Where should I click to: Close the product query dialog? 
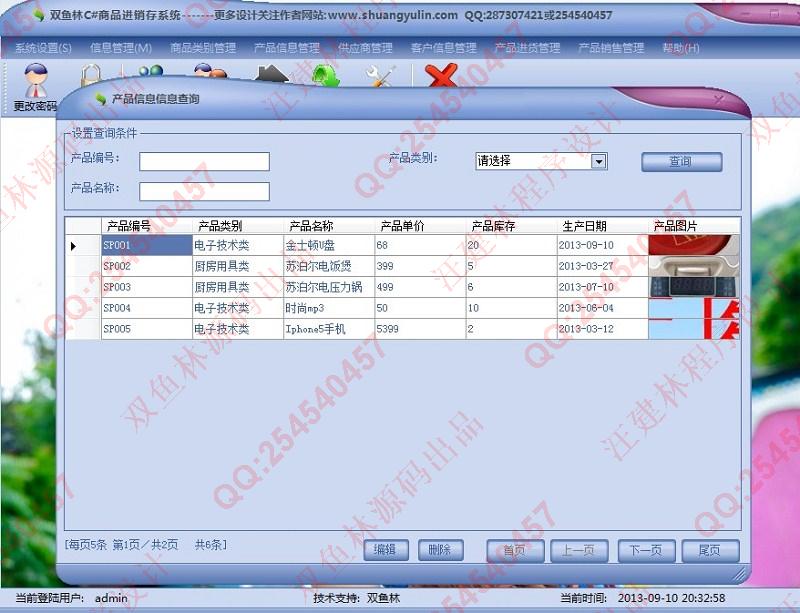tap(718, 99)
